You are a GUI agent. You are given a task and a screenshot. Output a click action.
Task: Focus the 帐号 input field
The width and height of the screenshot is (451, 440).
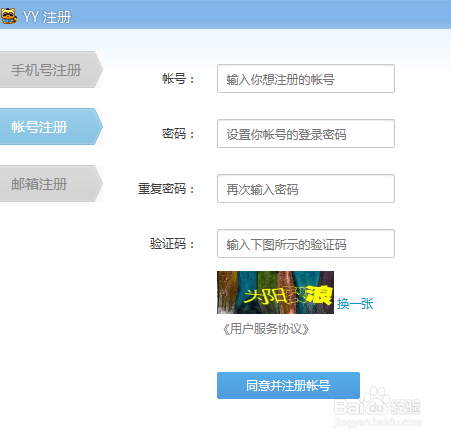[x=306, y=79]
